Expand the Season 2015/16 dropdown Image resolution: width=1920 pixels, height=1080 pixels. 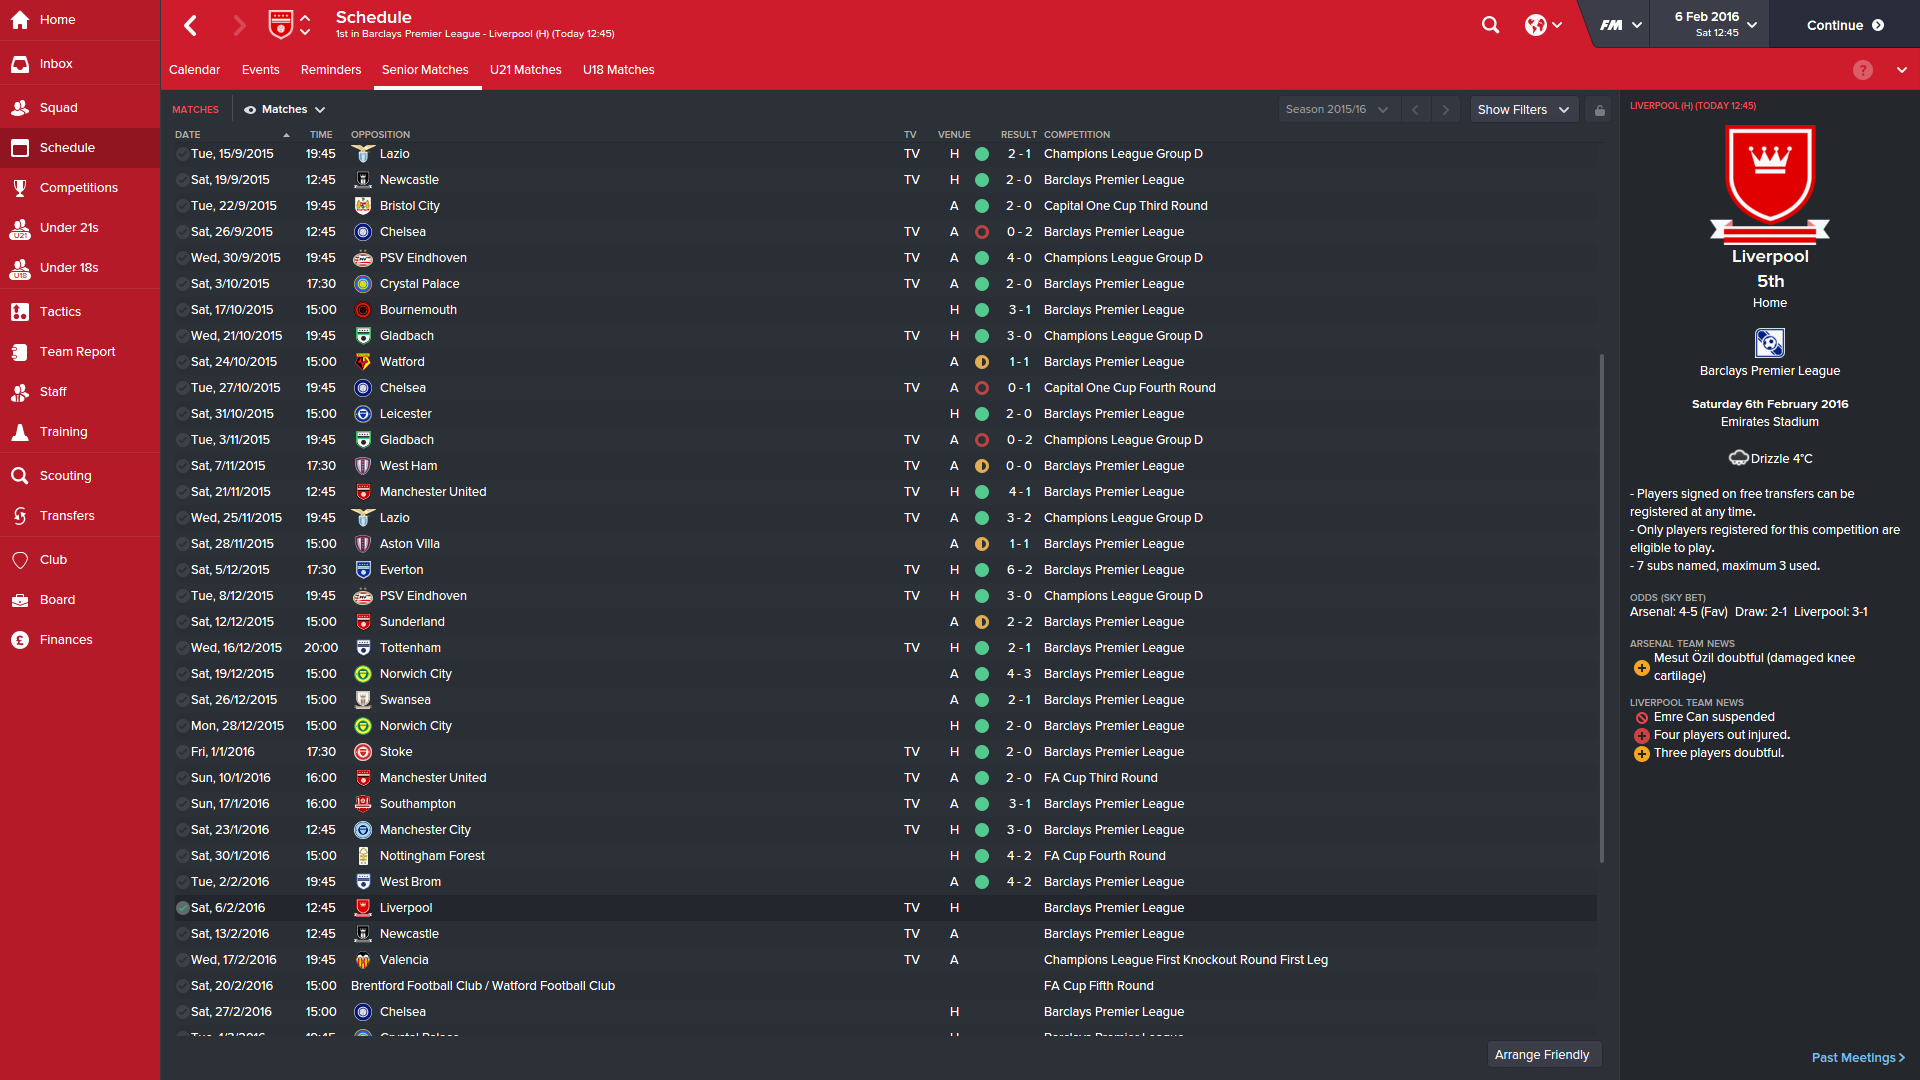(x=1337, y=110)
